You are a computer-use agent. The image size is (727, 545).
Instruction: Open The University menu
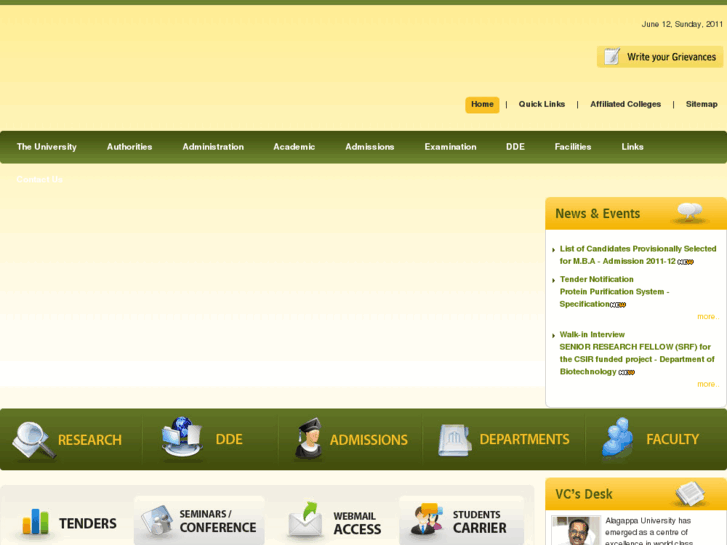click(x=47, y=147)
